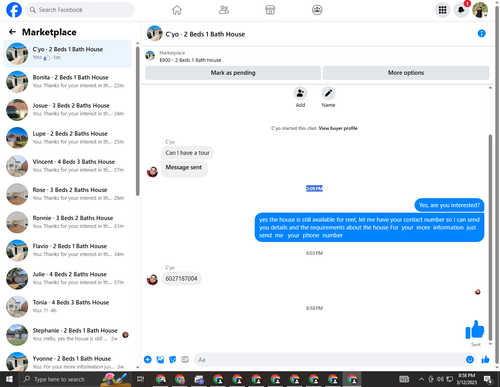Image resolution: width=500 pixels, height=387 pixels.
Task: Open conversation information icon
Action: (481, 33)
